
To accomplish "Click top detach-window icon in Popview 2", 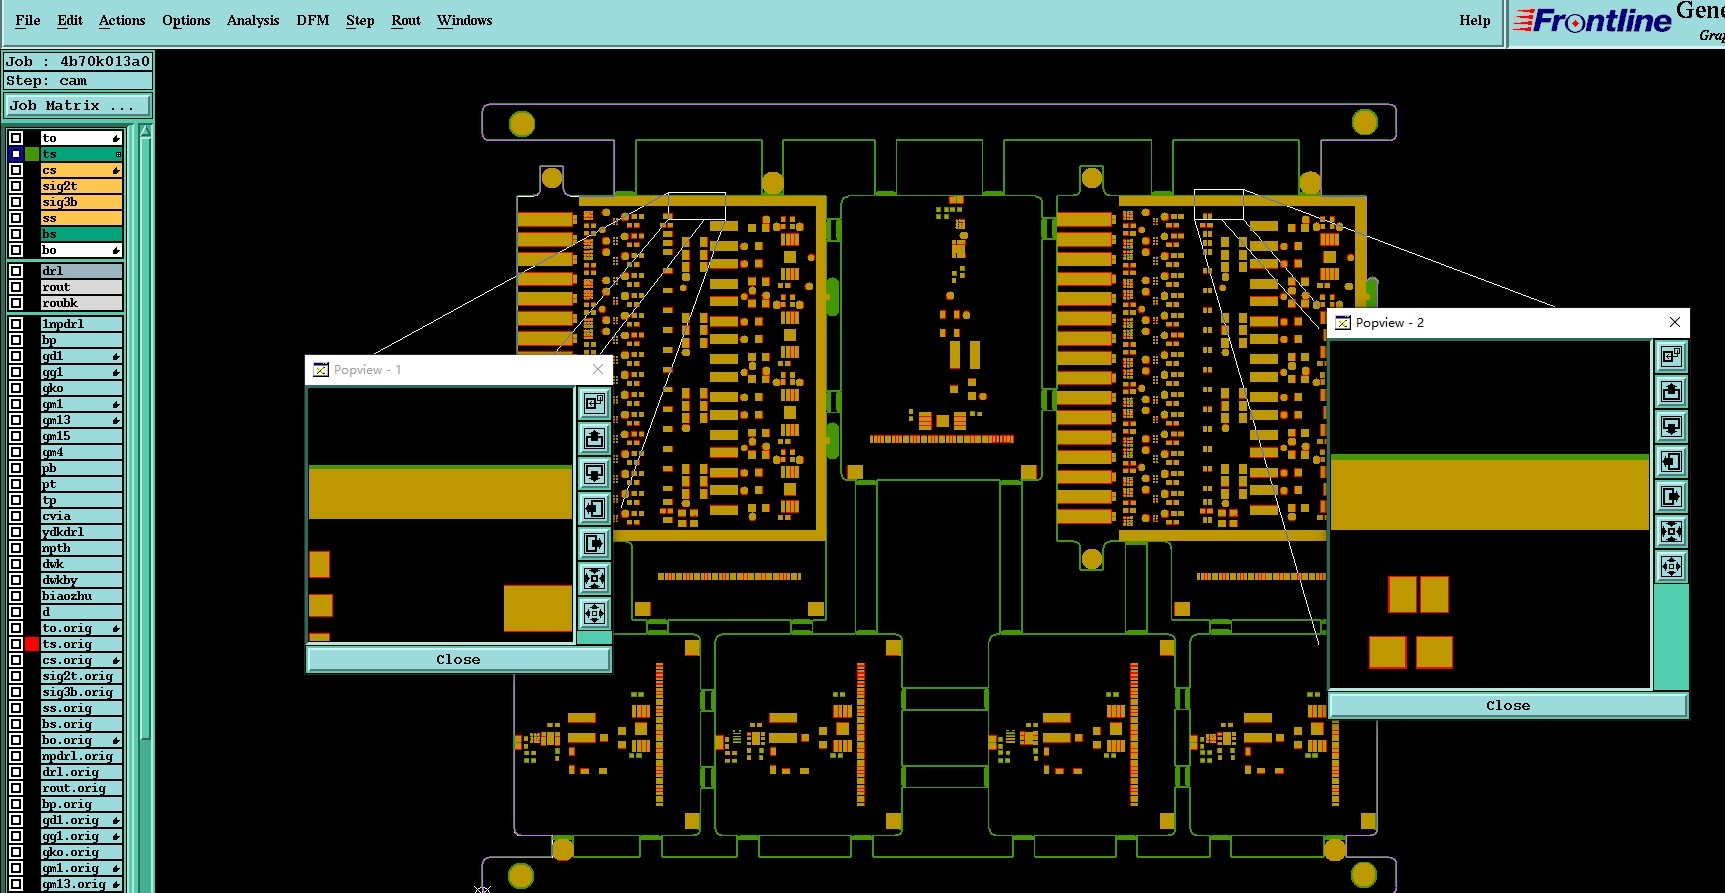I will [1671, 356].
